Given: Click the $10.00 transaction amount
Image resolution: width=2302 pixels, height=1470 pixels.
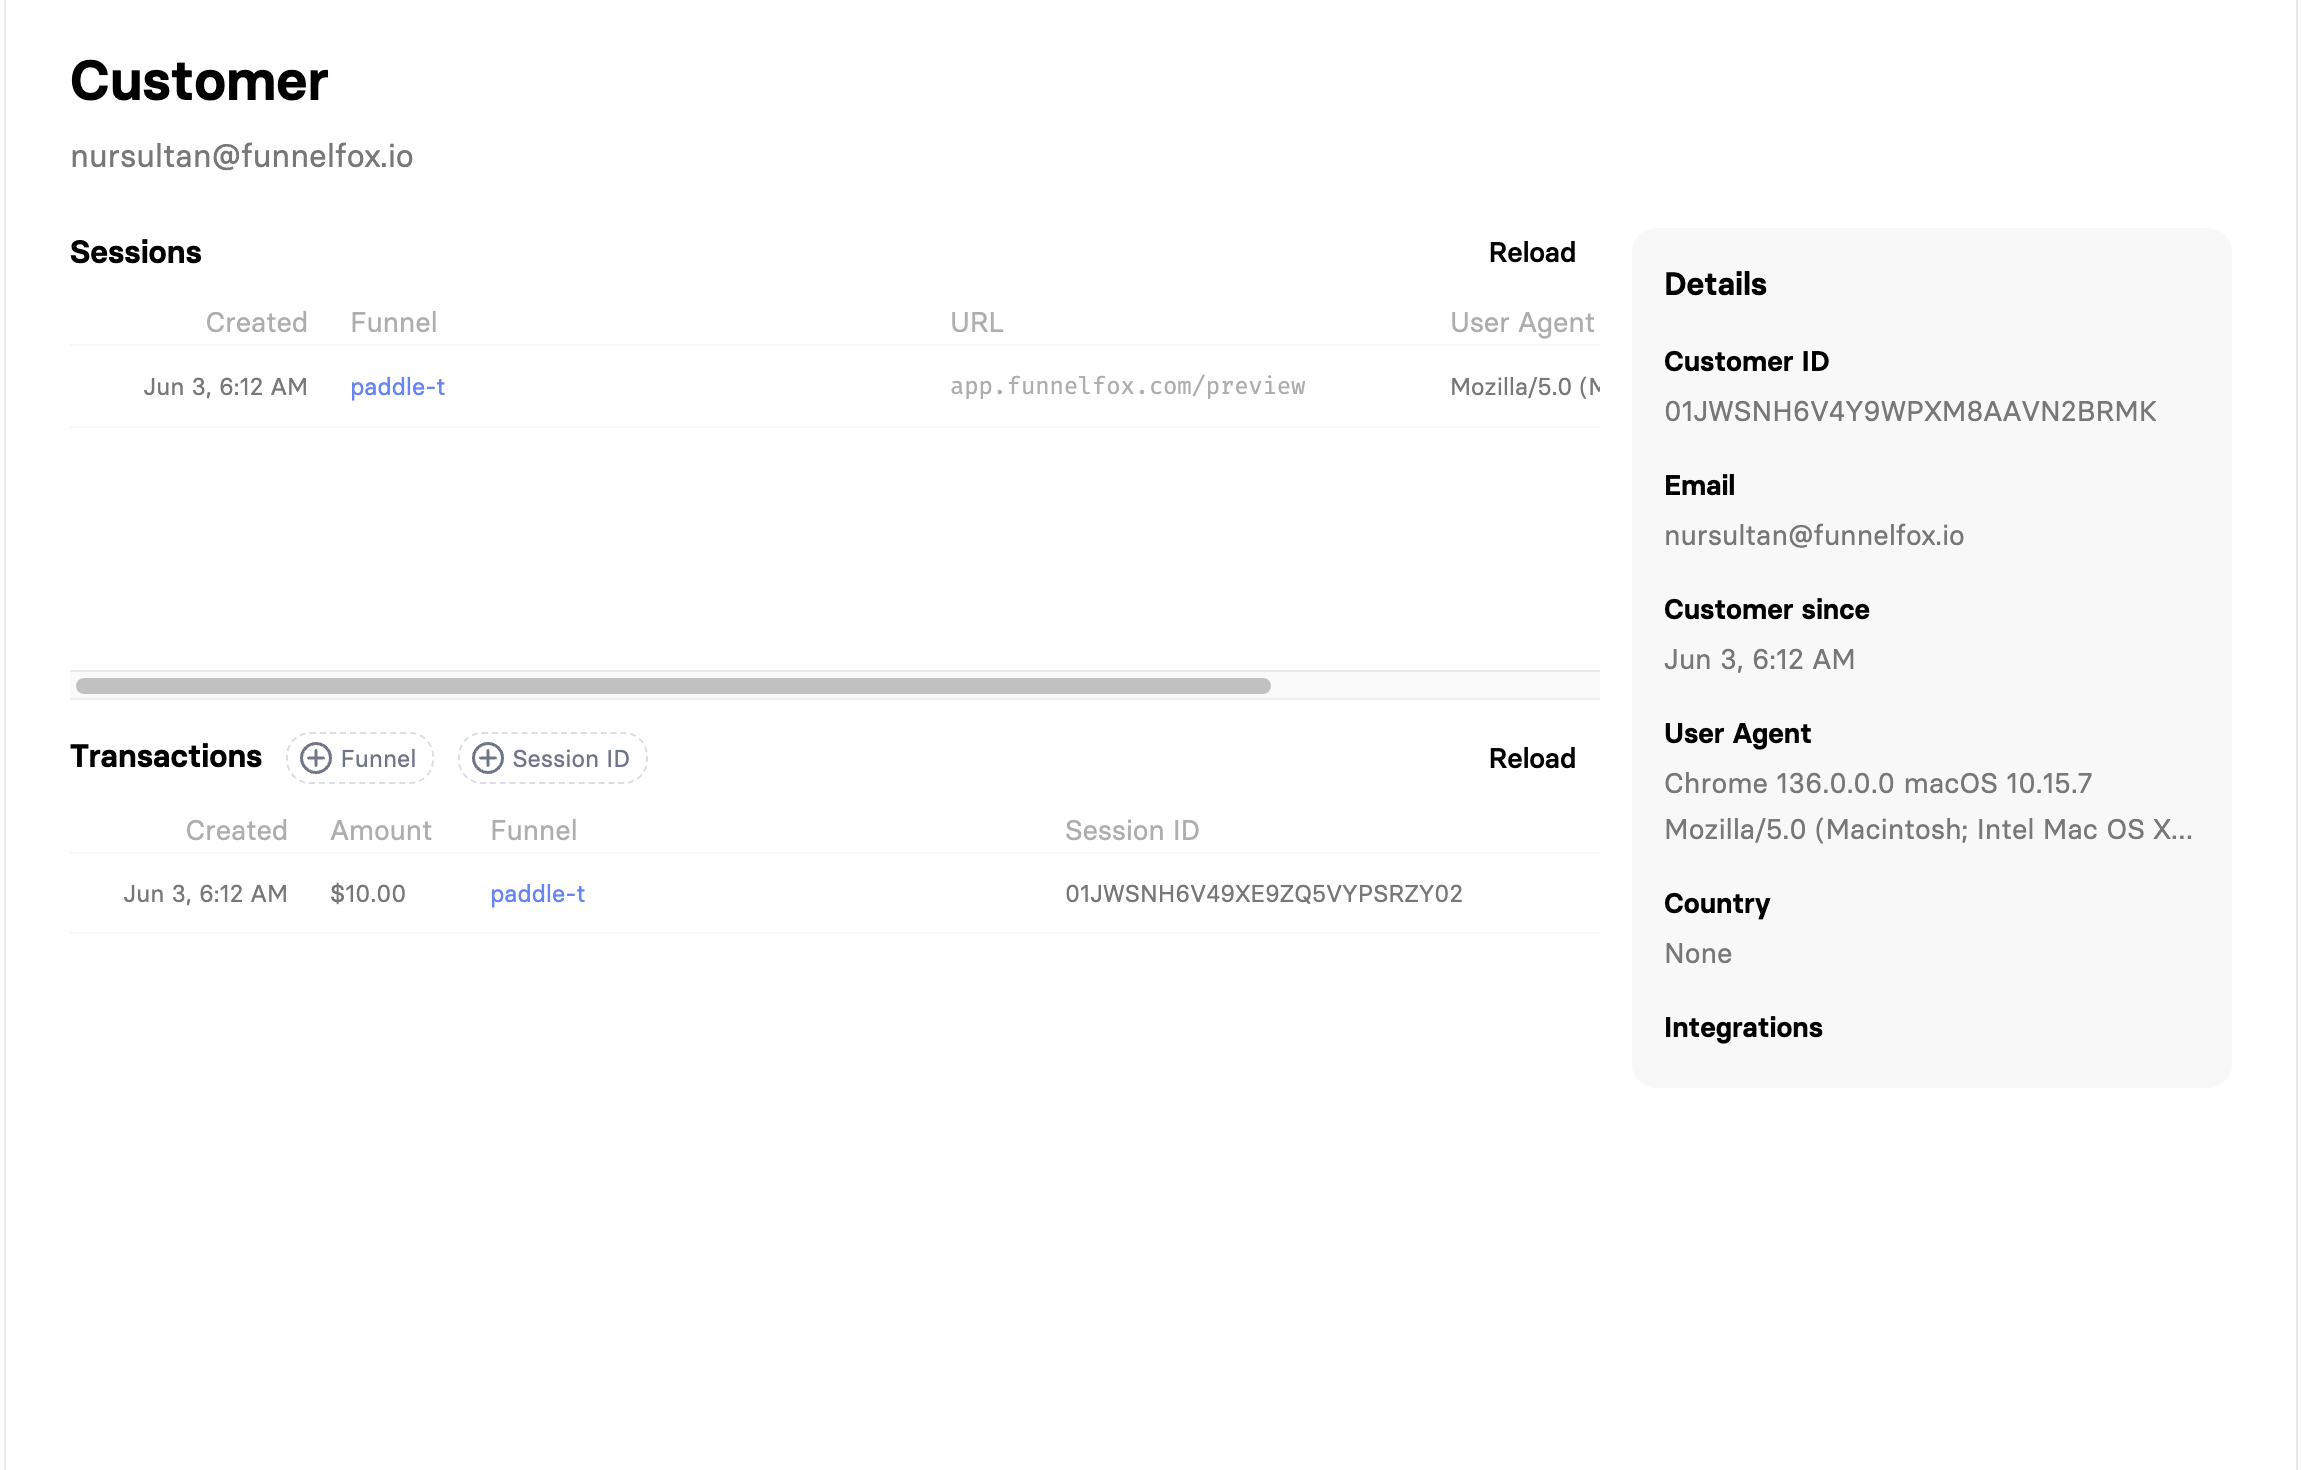Looking at the screenshot, I should 368,894.
